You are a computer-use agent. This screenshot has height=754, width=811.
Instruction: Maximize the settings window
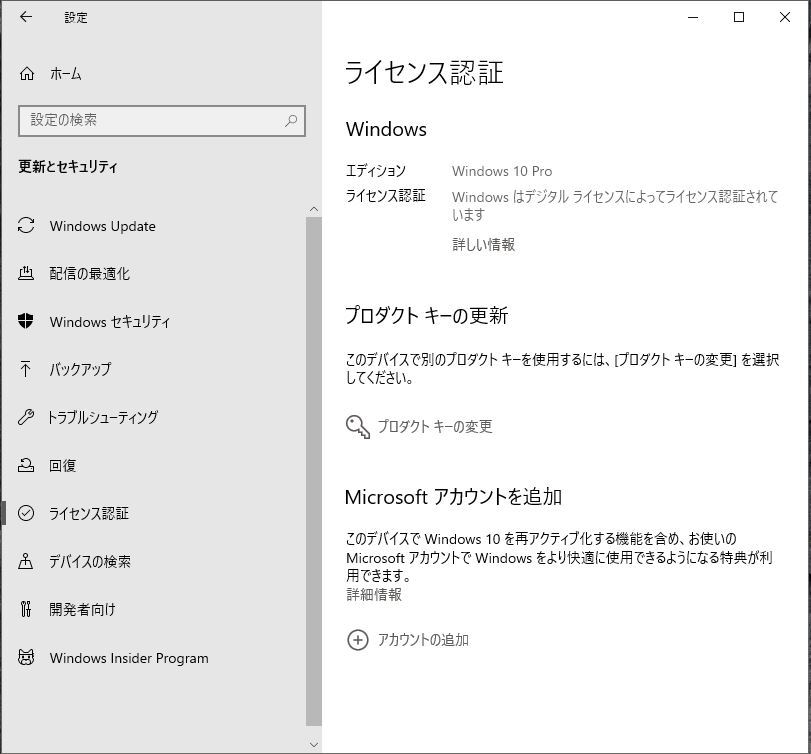739,17
